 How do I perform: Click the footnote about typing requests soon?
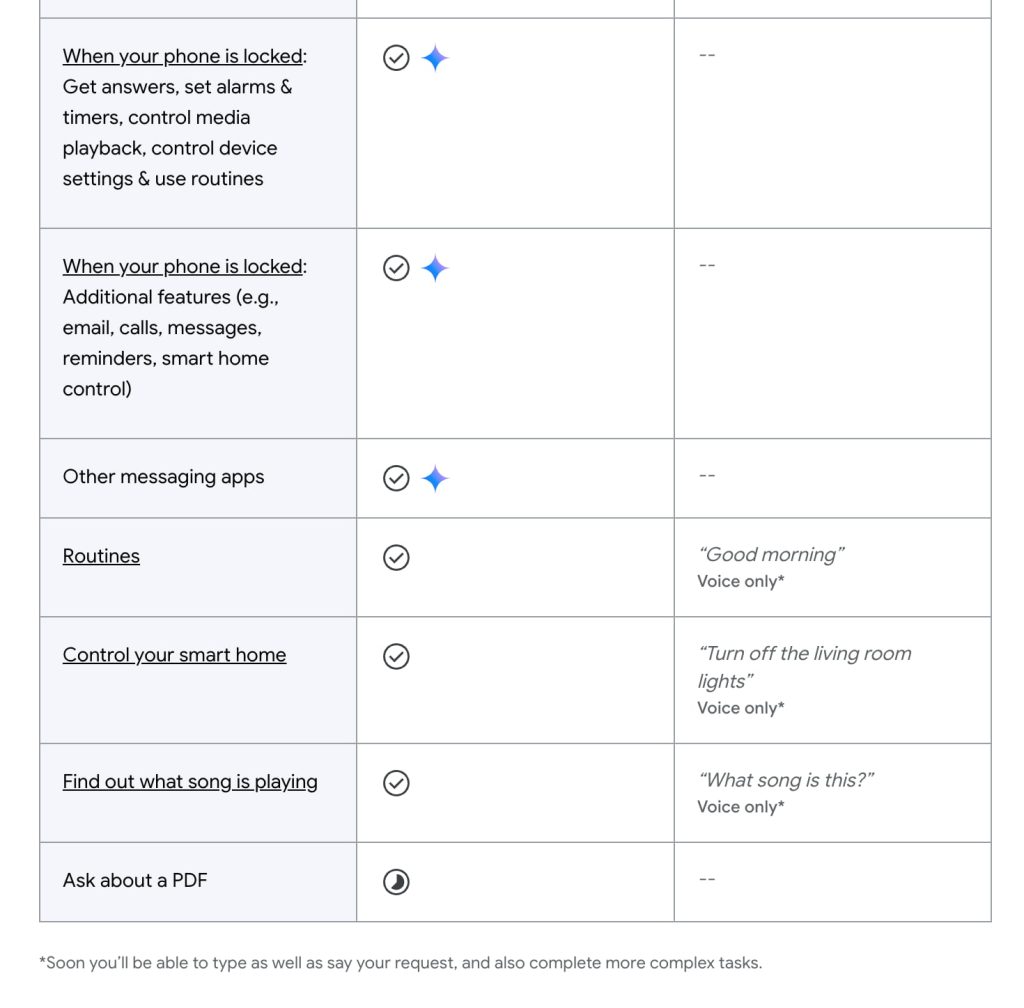(x=400, y=963)
